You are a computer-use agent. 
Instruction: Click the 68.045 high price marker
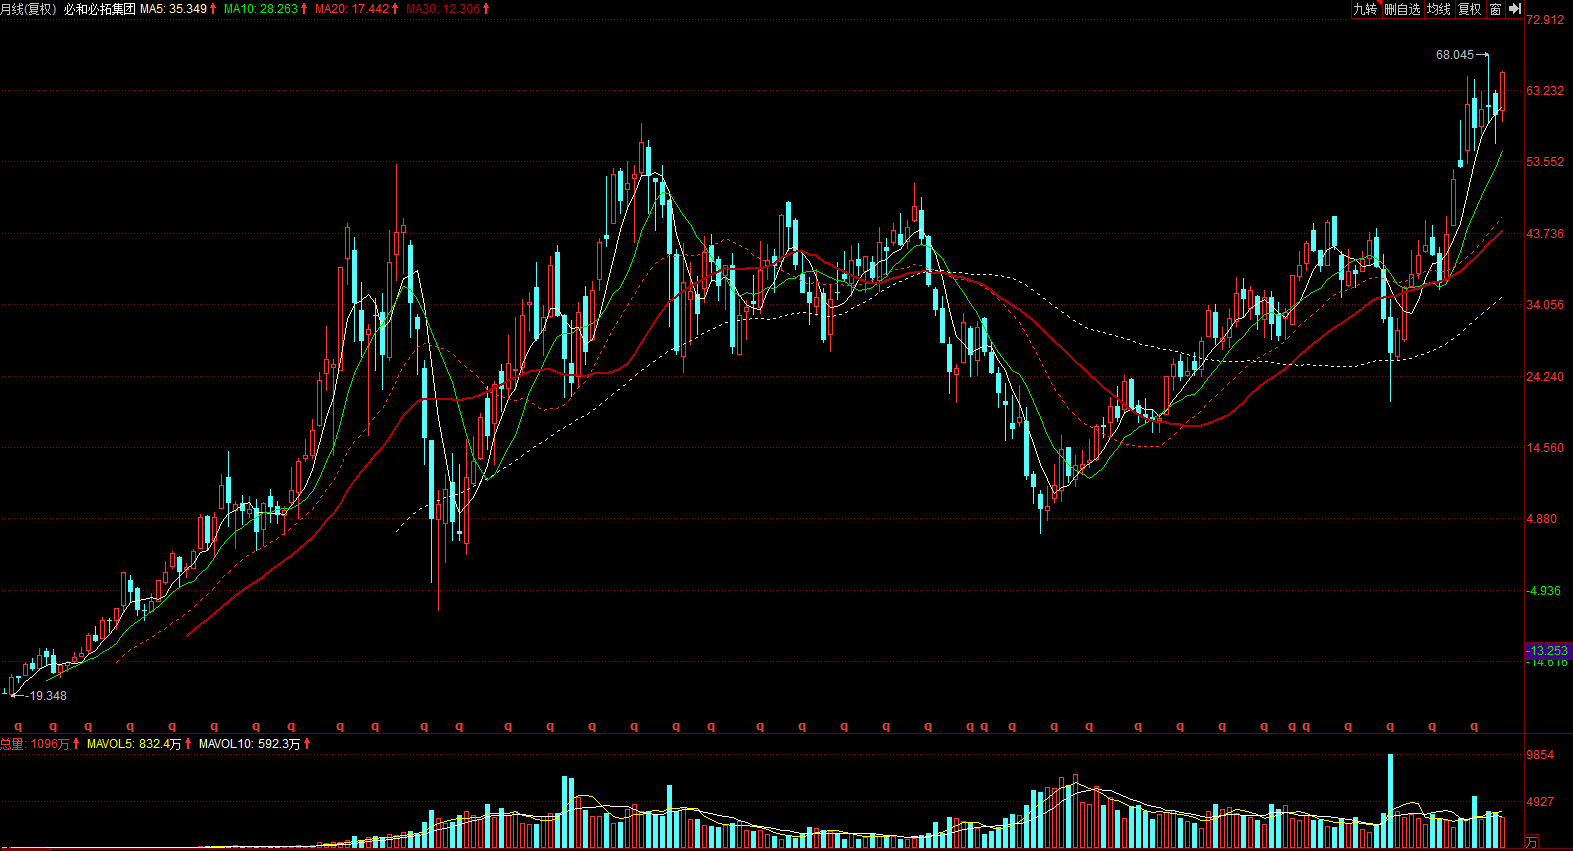[1455, 55]
